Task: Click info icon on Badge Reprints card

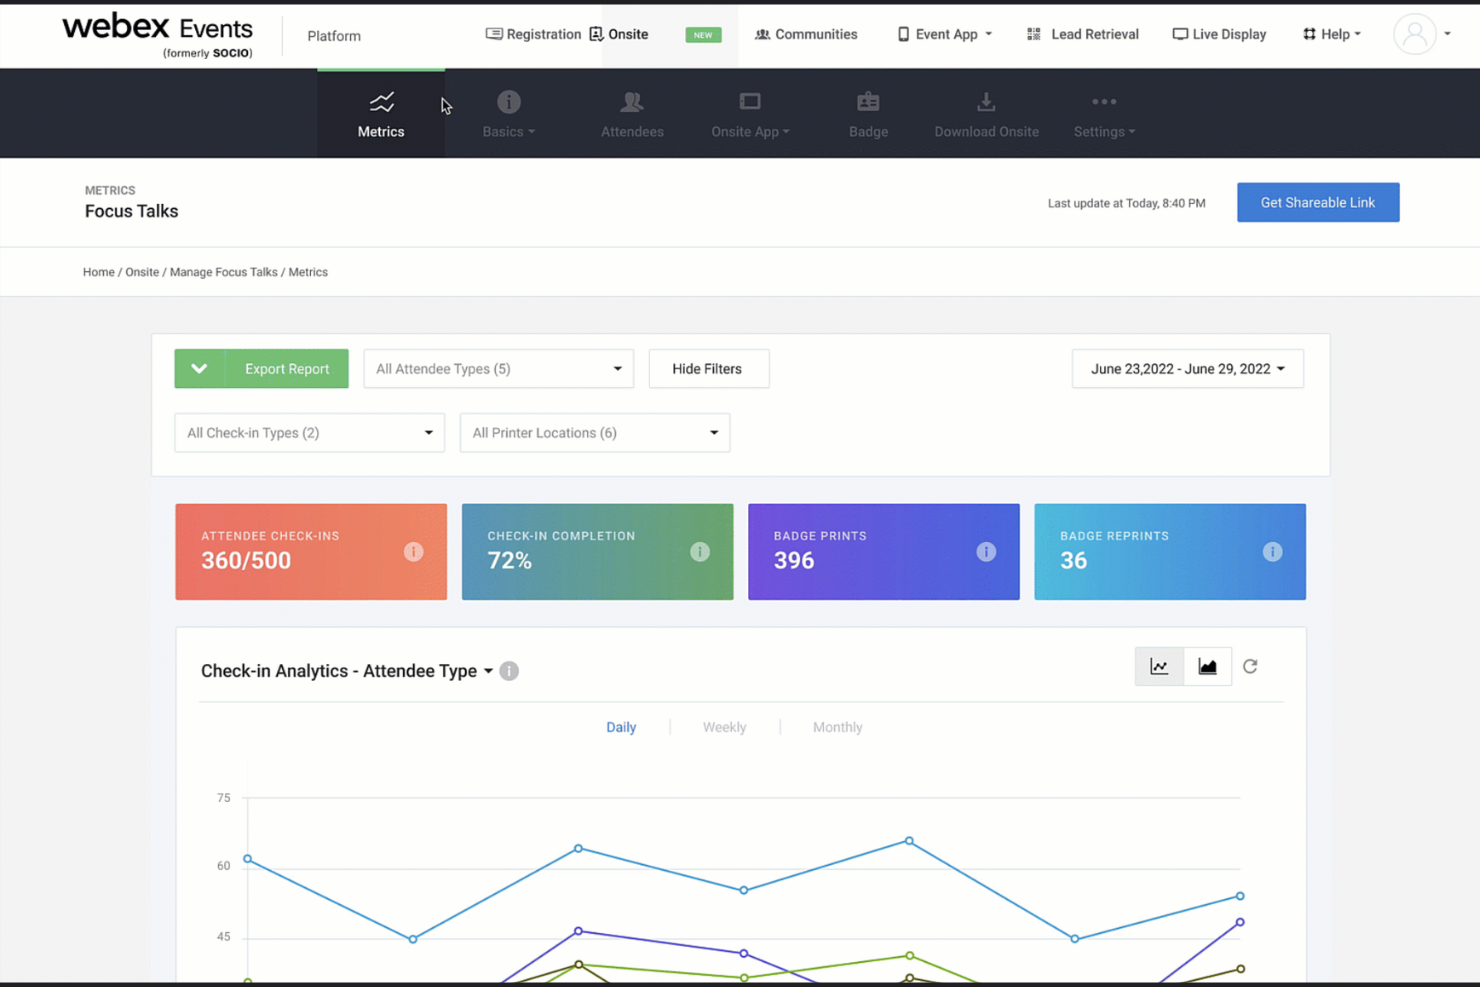Action: (x=1272, y=552)
